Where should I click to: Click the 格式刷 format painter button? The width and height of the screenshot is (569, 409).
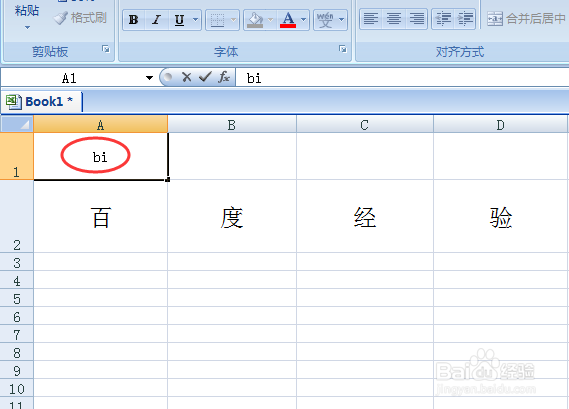point(80,18)
